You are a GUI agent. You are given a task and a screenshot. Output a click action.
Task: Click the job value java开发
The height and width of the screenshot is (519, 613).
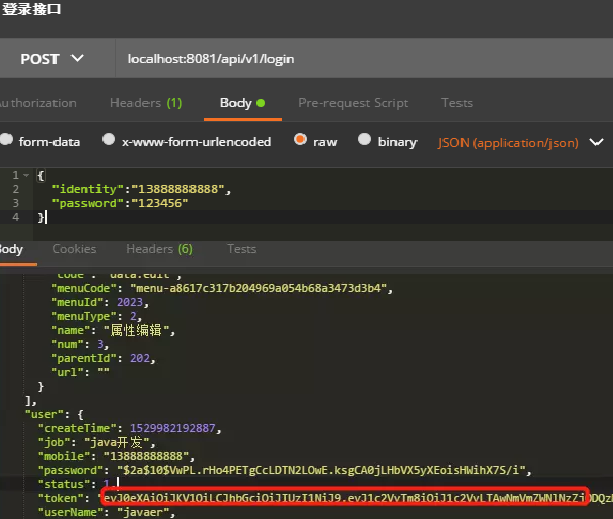(x=116, y=442)
